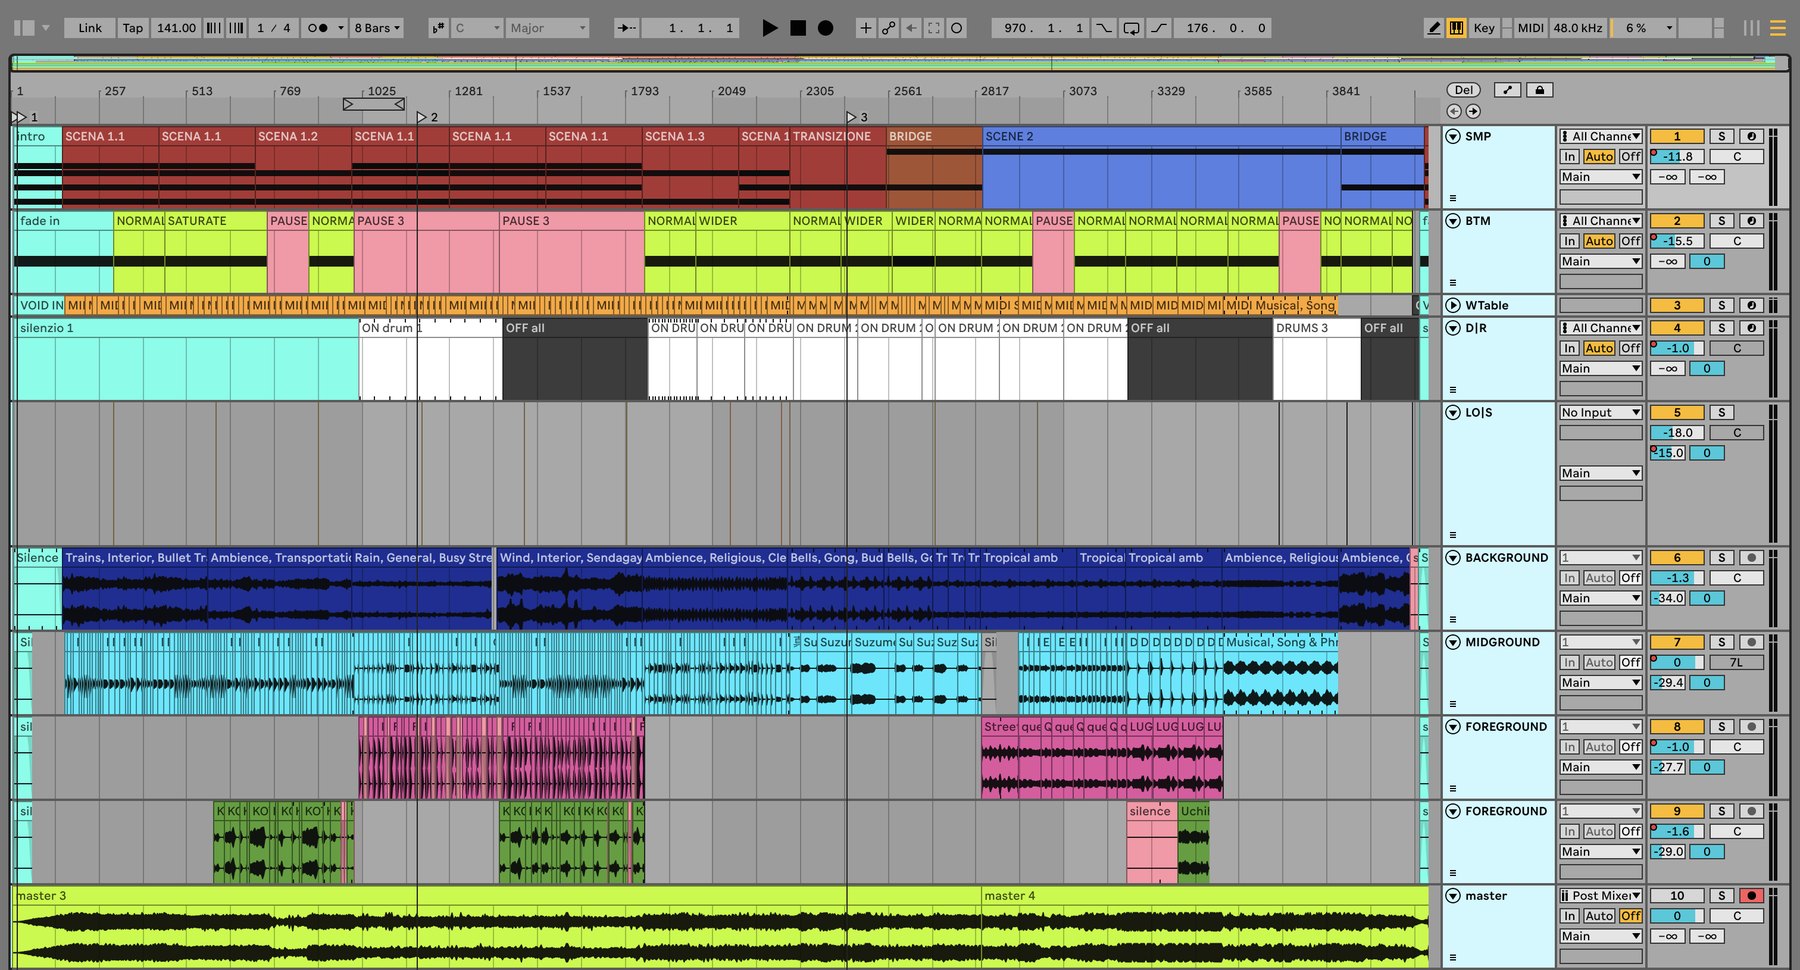Open the 8 Bars quantization dropdown
The image size is (1800, 970).
377,28
